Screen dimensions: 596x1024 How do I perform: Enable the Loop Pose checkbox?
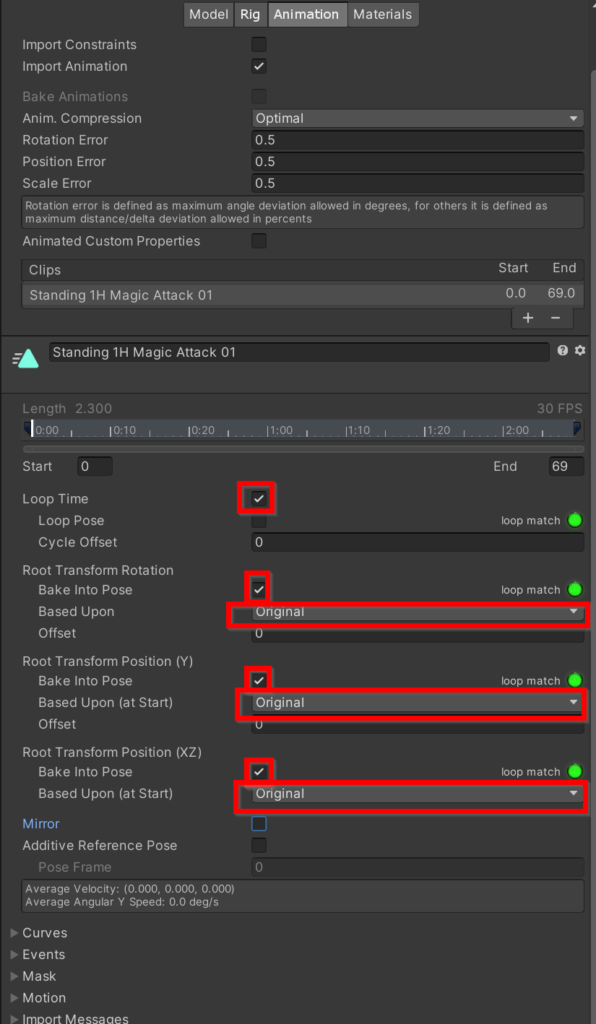pyautogui.click(x=259, y=520)
